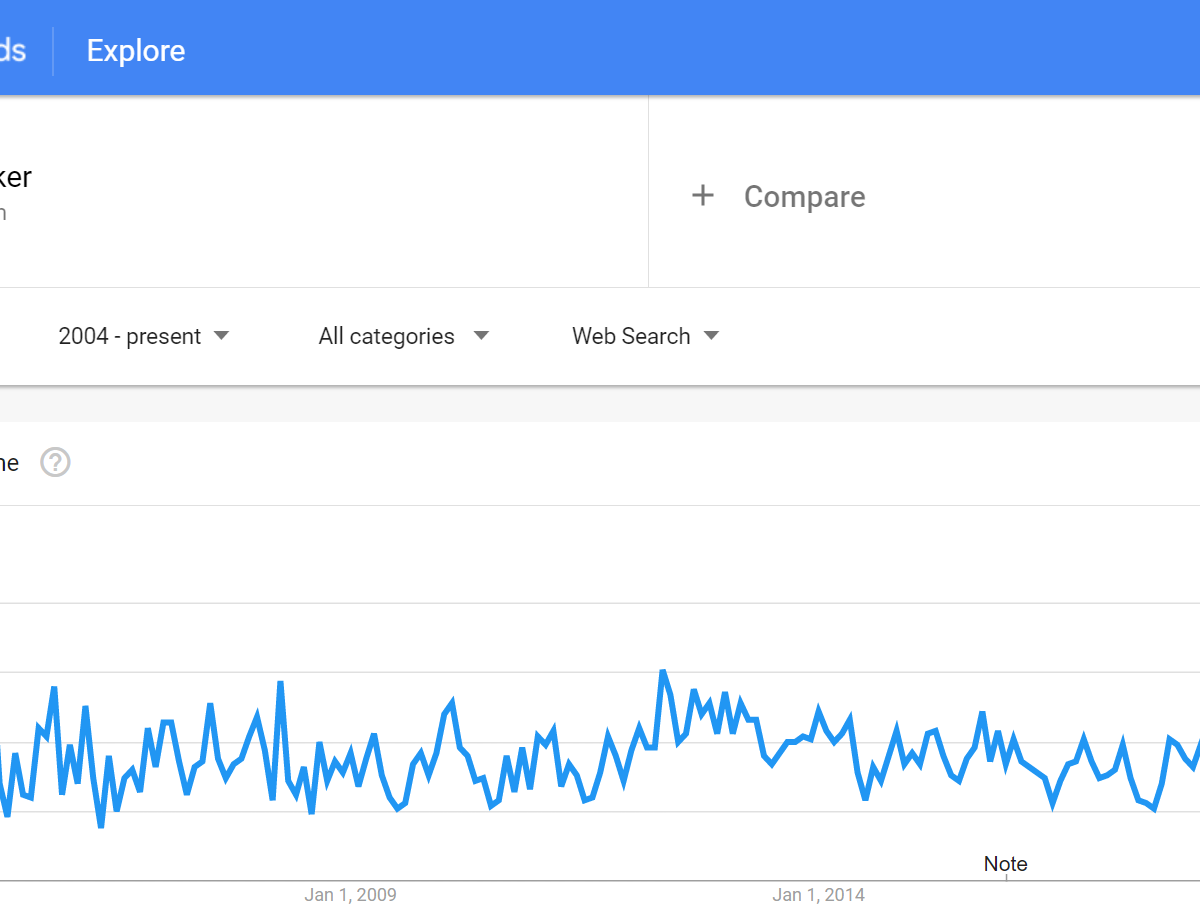
Task: Click the Explore header title
Action: pos(136,51)
